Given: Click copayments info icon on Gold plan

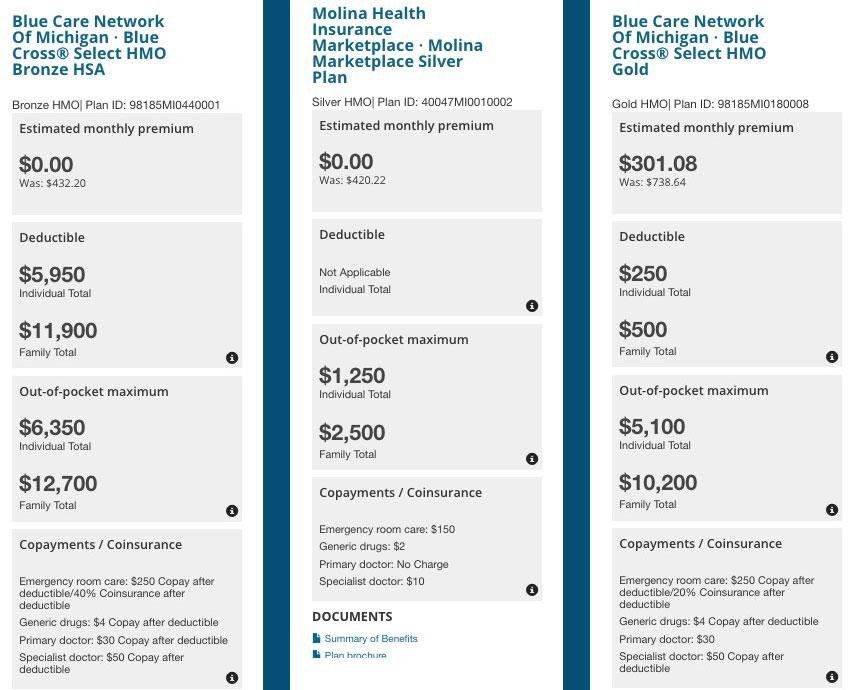Looking at the screenshot, I should click(832, 677).
